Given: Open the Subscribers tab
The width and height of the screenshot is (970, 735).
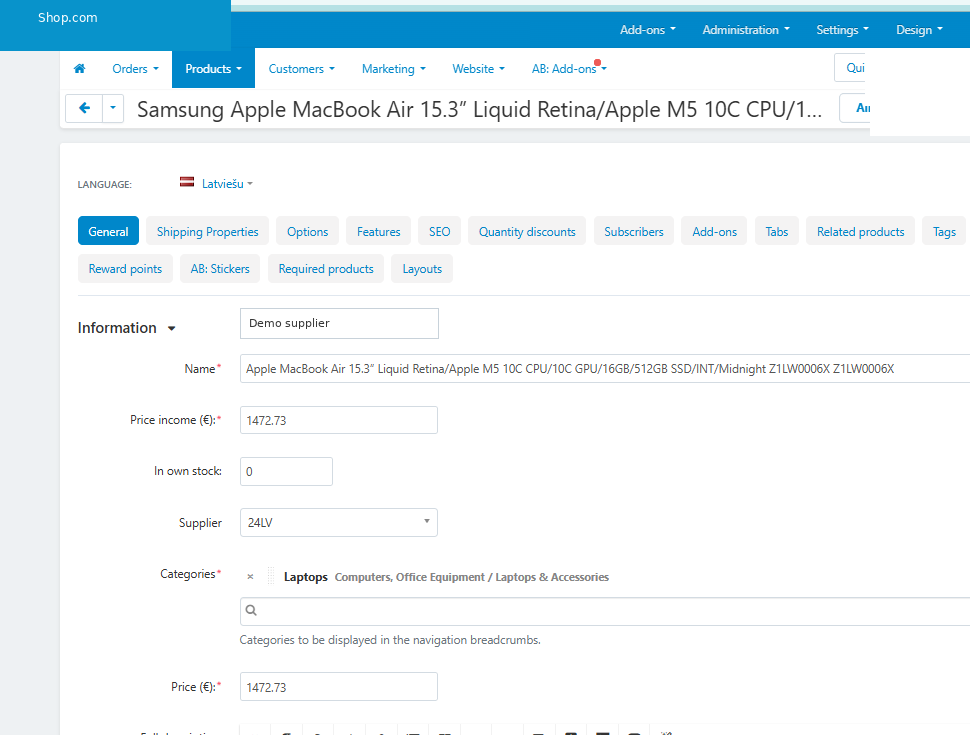Looking at the screenshot, I should [633, 231].
